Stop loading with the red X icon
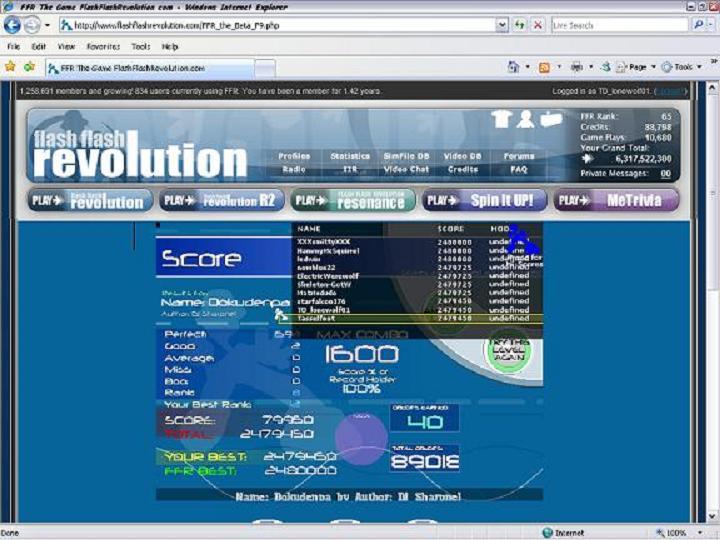This screenshot has width=720, height=540. tap(537, 25)
